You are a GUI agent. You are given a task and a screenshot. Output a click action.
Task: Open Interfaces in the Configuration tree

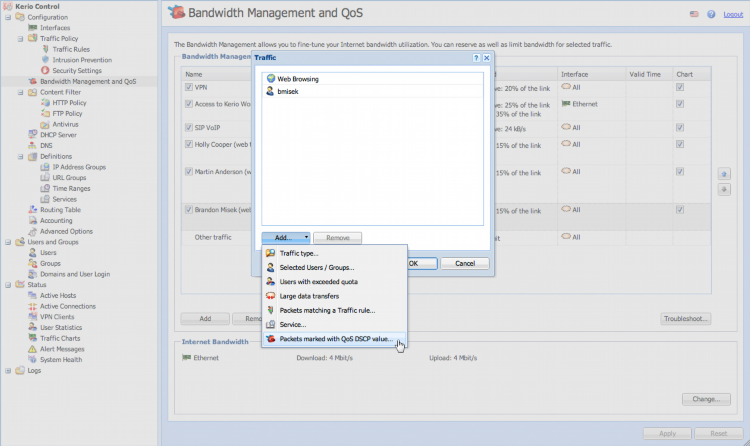pyautogui.click(x=55, y=28)
